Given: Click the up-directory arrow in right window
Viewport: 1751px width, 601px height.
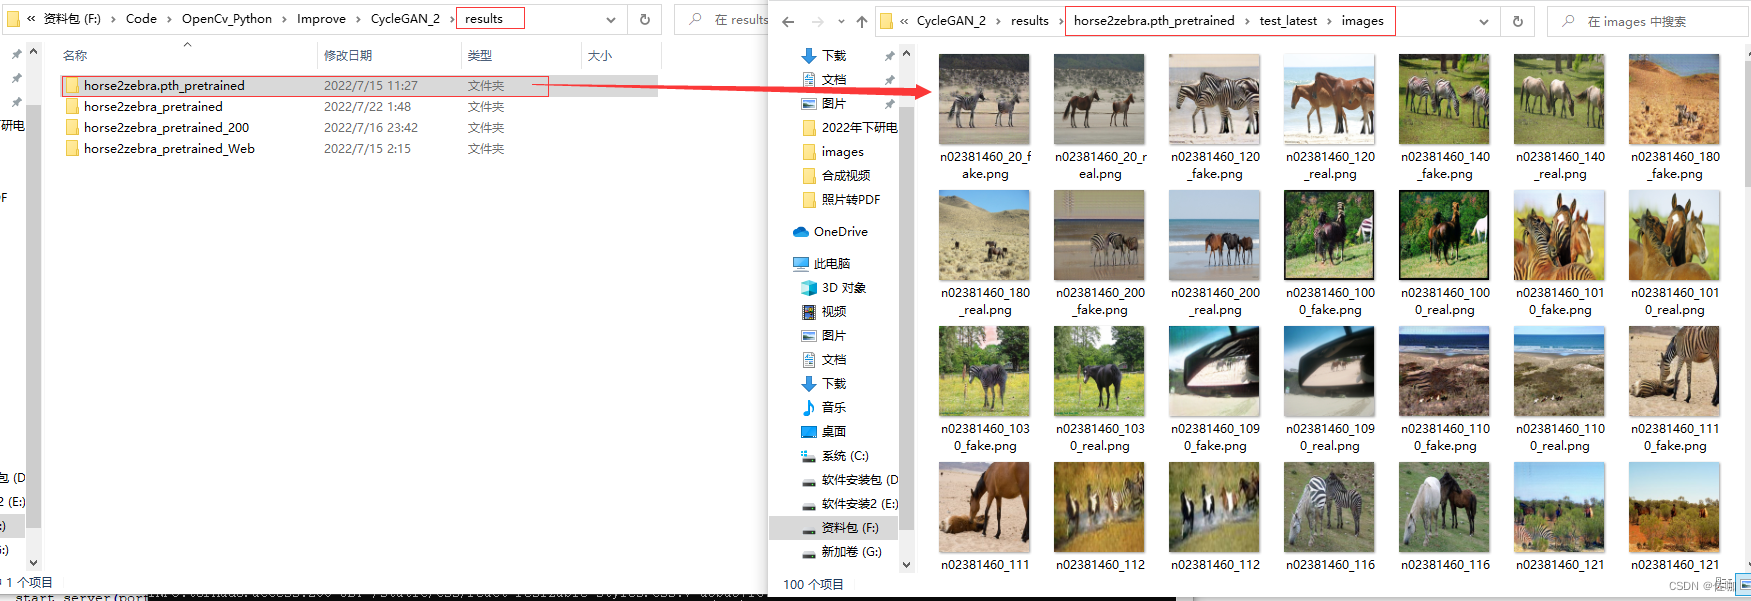Looking at the screenshot, I should click(861, 21).
